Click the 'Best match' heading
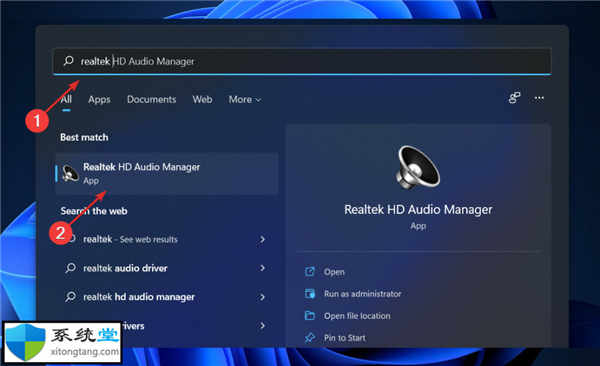The image size is (600, 366). [x=84, y=137]
